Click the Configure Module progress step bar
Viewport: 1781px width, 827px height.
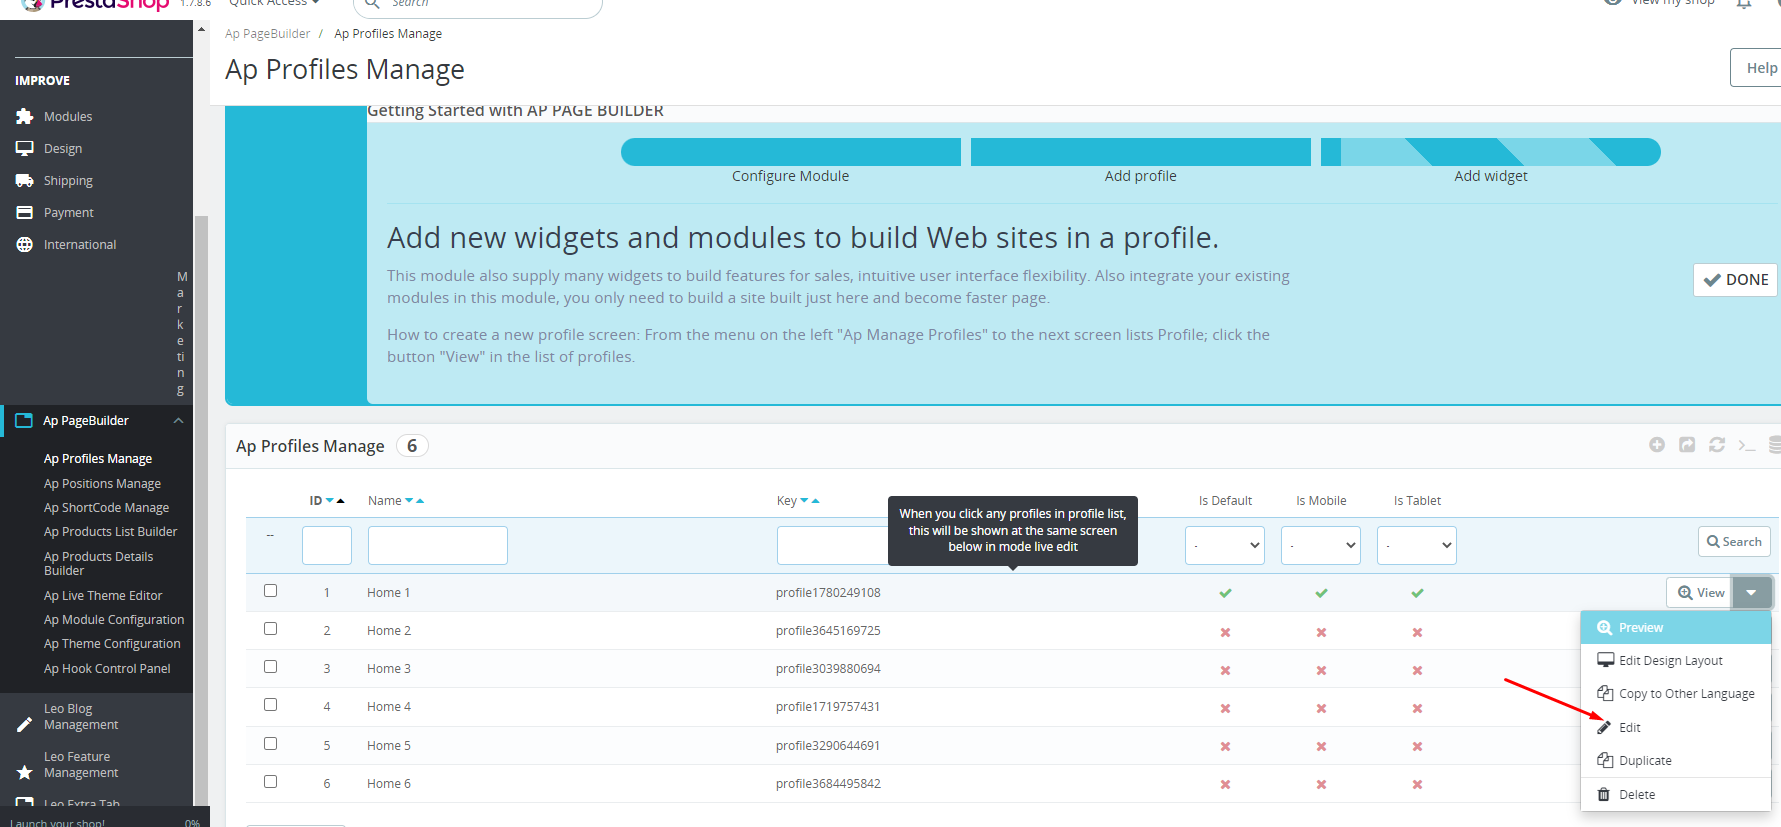(x=790, y=152)
